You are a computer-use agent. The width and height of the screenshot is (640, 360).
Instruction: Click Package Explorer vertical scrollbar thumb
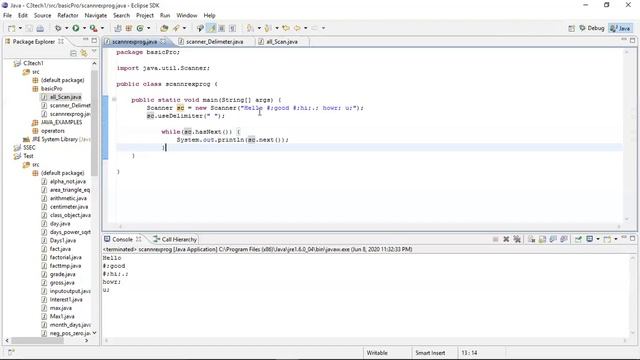(94, 122)
